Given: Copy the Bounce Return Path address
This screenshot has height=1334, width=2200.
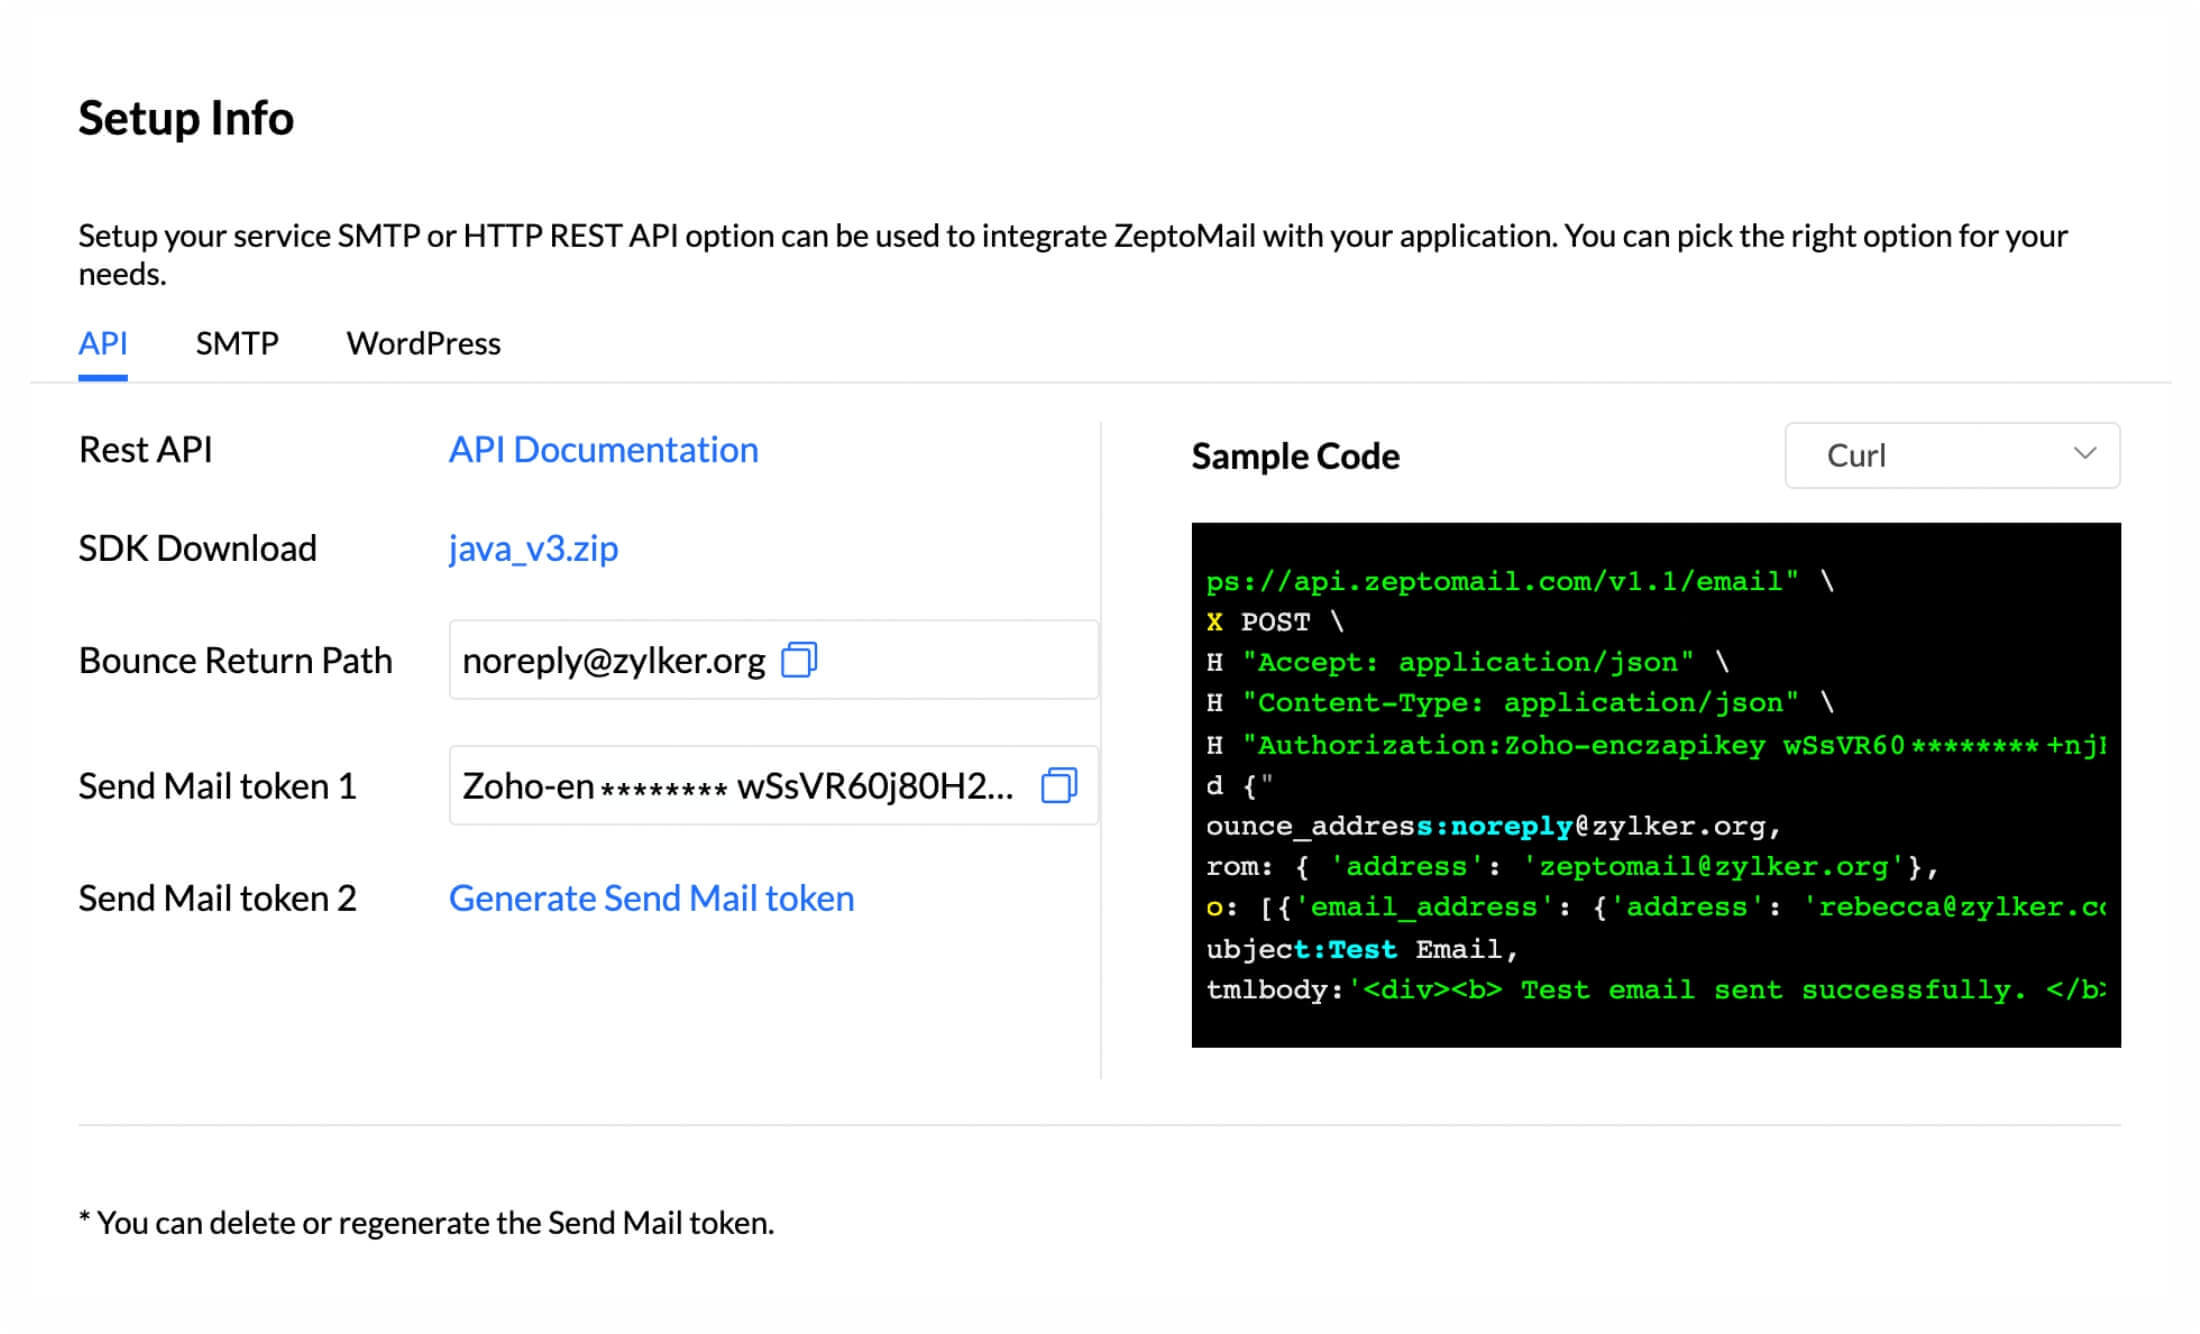Looking at the screenshot, I should click(x=799, y=660).
